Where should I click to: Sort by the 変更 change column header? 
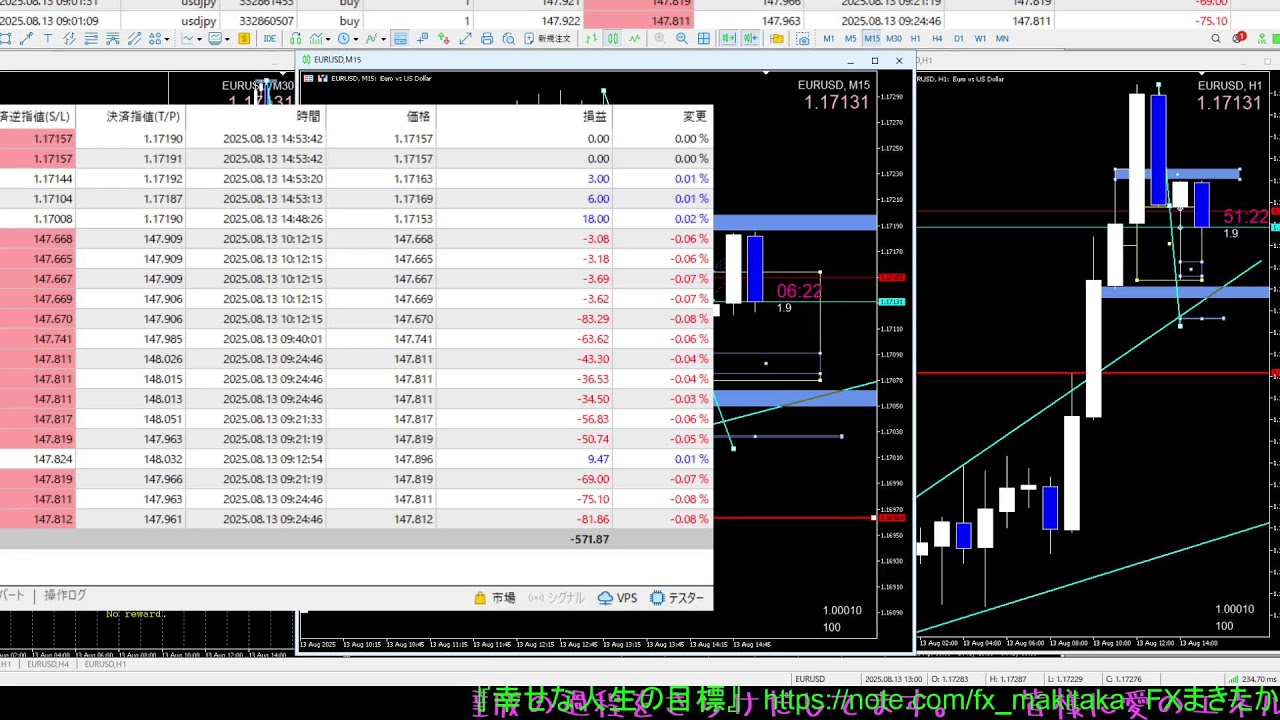pos(695,116)
